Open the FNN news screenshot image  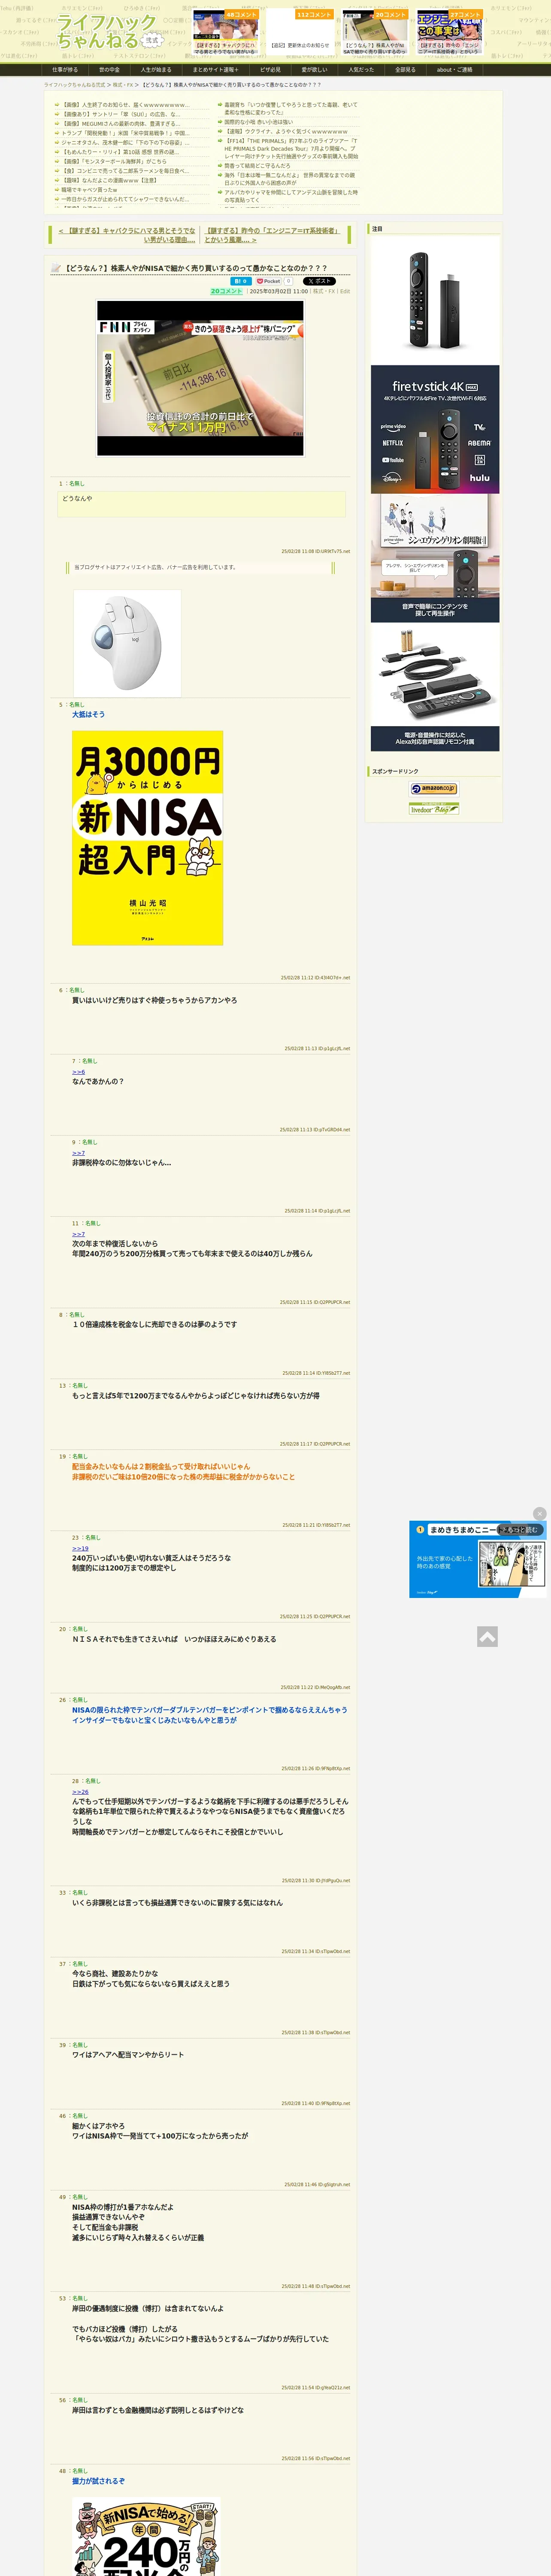[x=200, y=378]
